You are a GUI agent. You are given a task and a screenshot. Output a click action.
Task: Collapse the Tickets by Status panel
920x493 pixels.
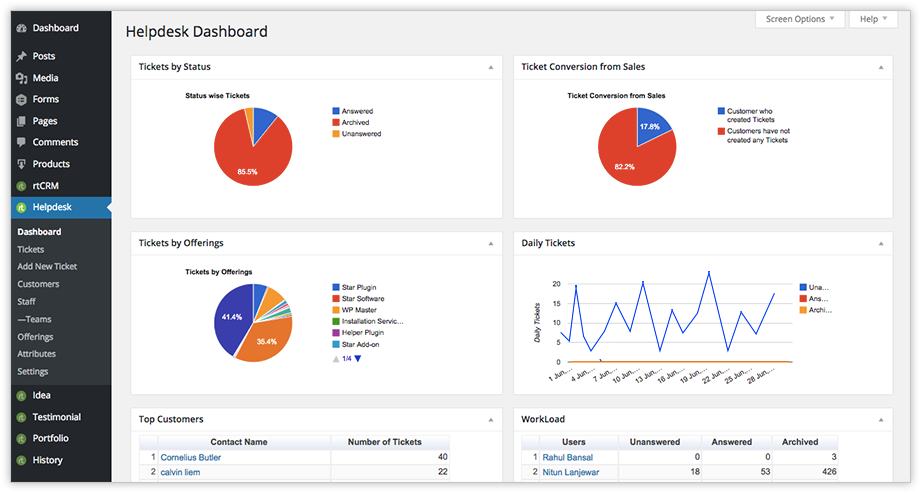[490, 67]
